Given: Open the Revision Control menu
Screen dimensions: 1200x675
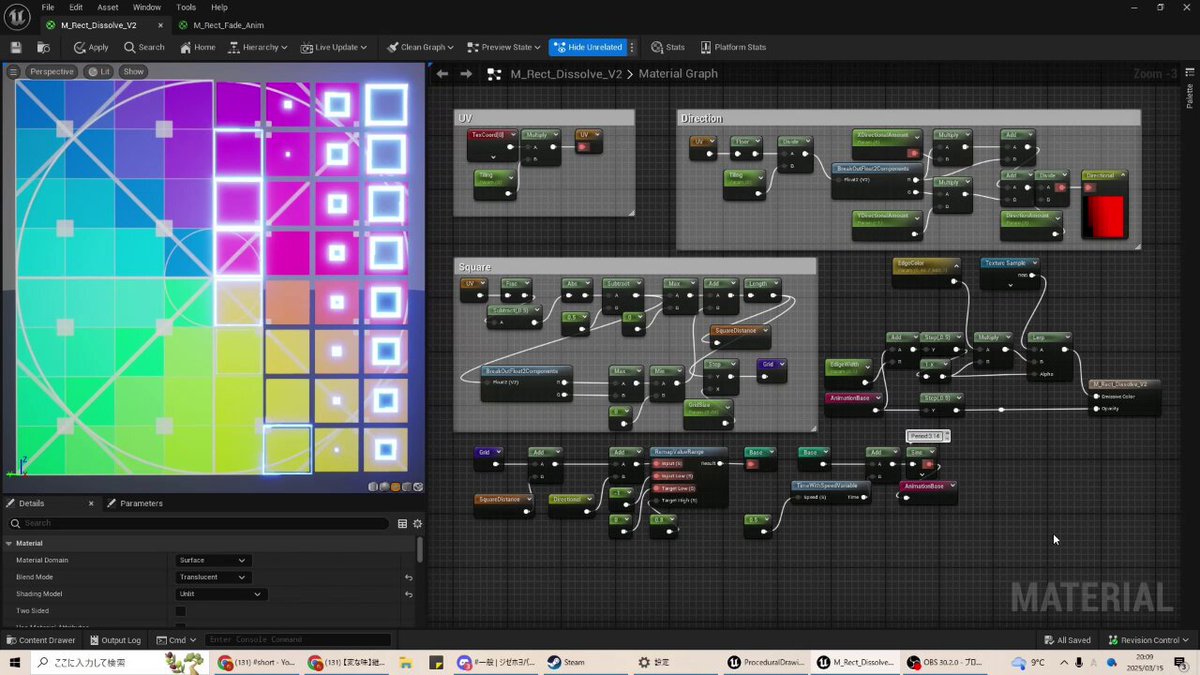Looking at the screenshot, I should (x=1150, y=640).
